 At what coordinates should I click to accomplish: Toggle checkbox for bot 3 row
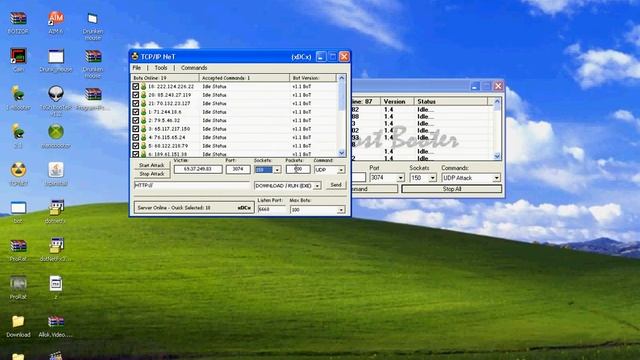136,129
